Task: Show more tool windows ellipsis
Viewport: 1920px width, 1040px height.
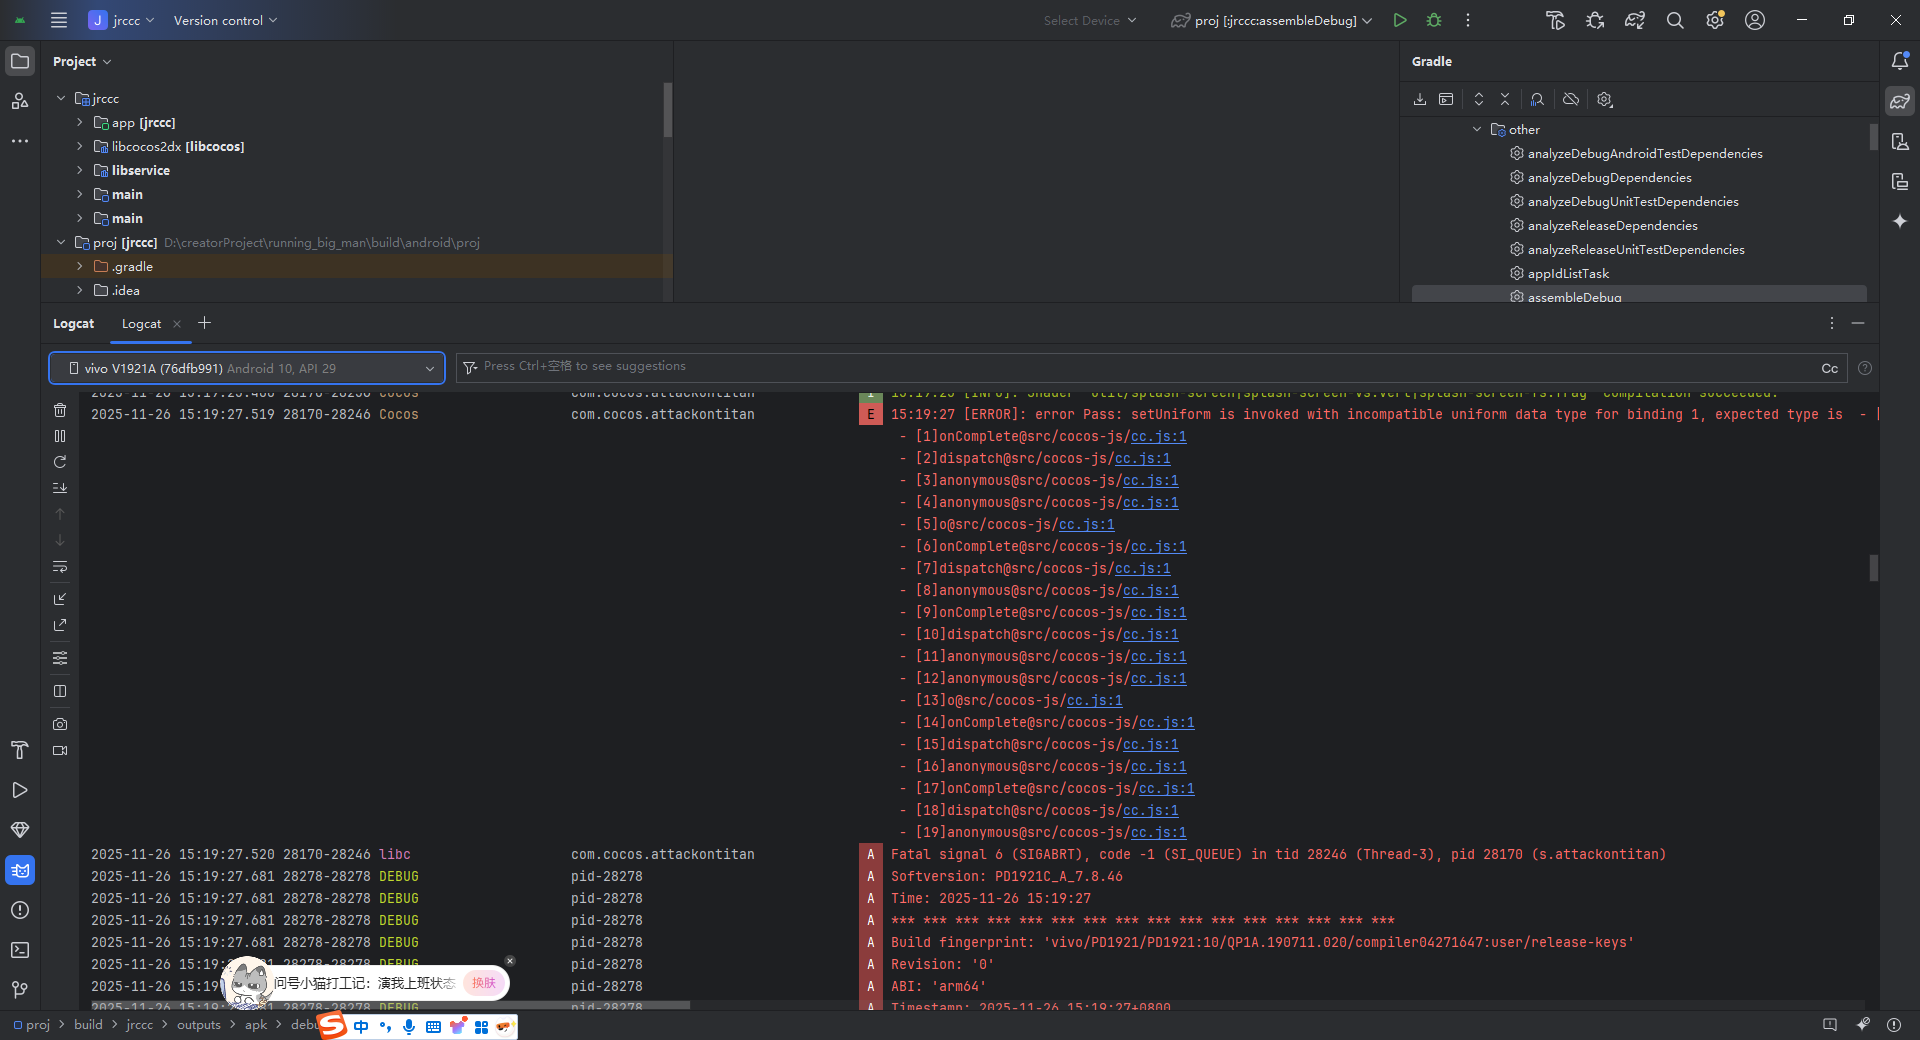Action: 20,141
